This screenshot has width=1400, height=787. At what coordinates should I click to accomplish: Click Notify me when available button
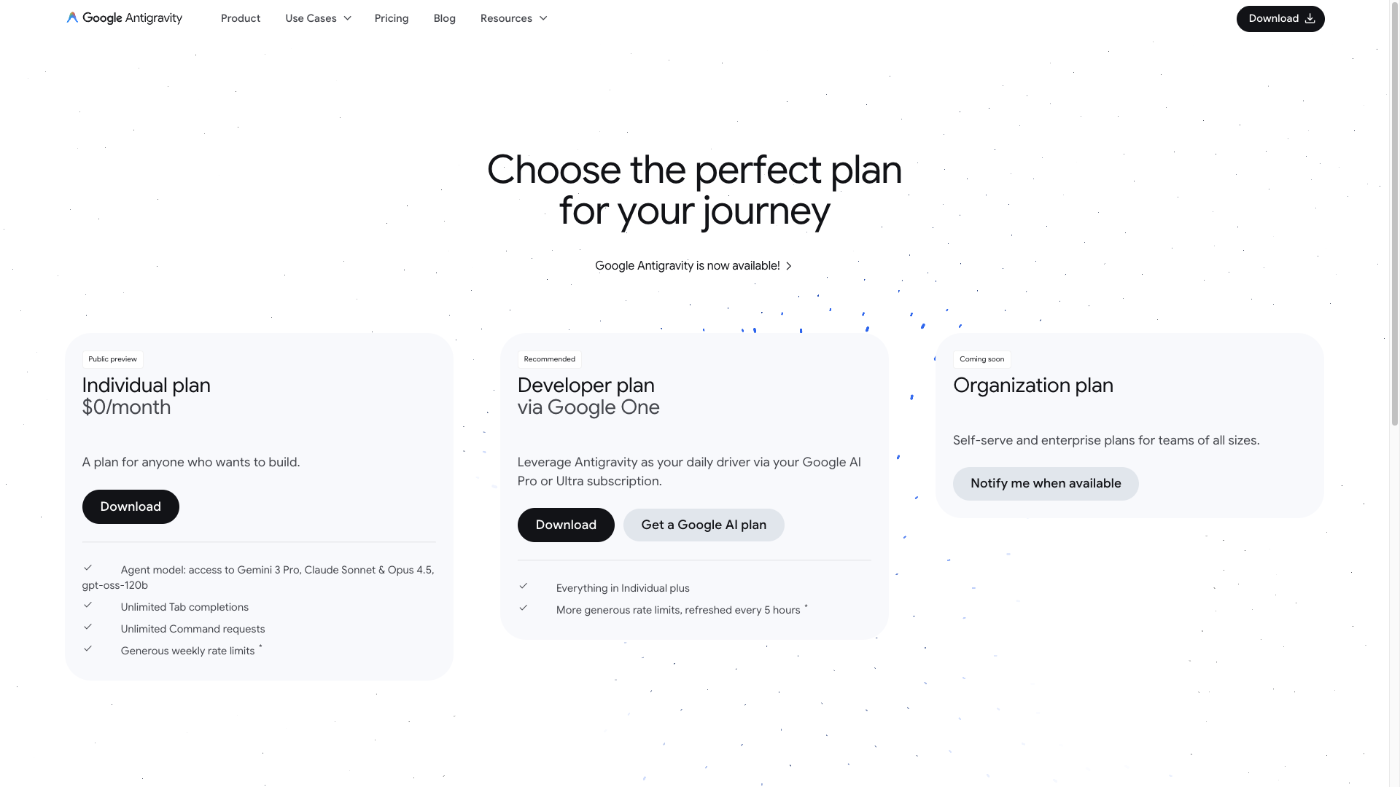pyautogui.click(x=1045, y=483)
